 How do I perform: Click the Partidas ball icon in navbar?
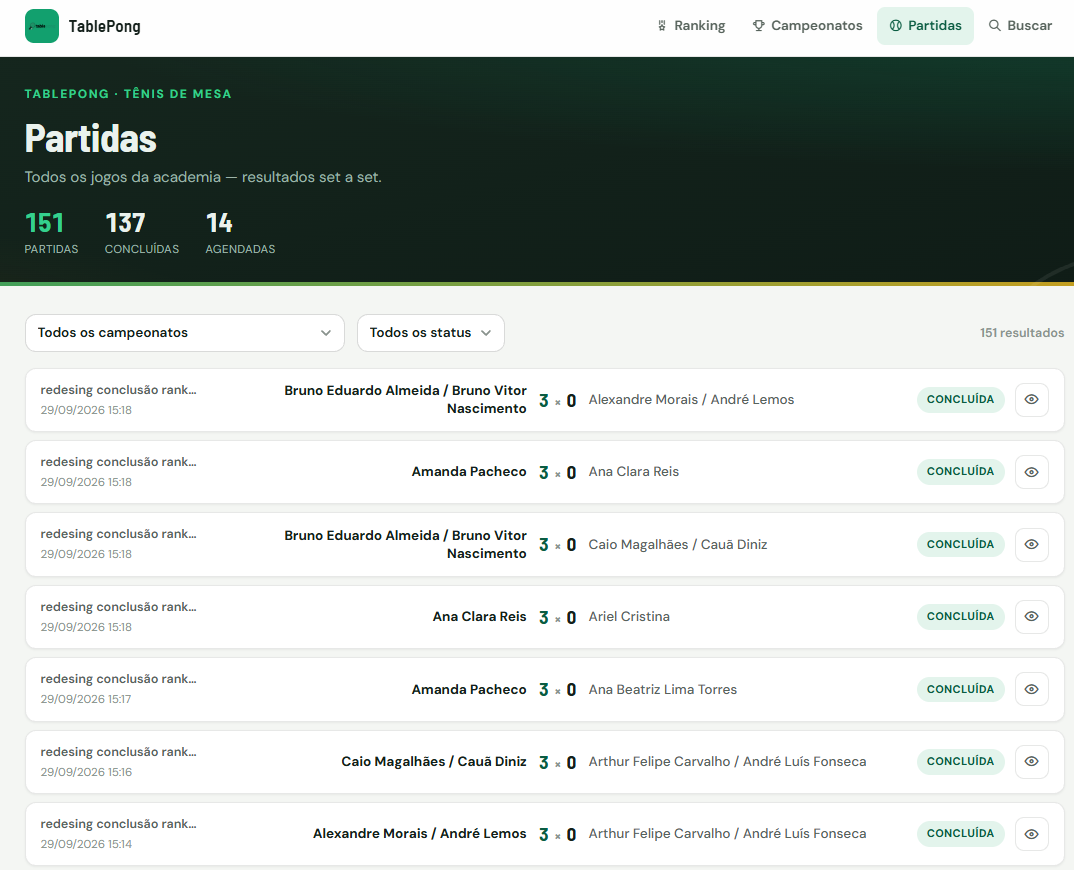(x=895, y=26)
